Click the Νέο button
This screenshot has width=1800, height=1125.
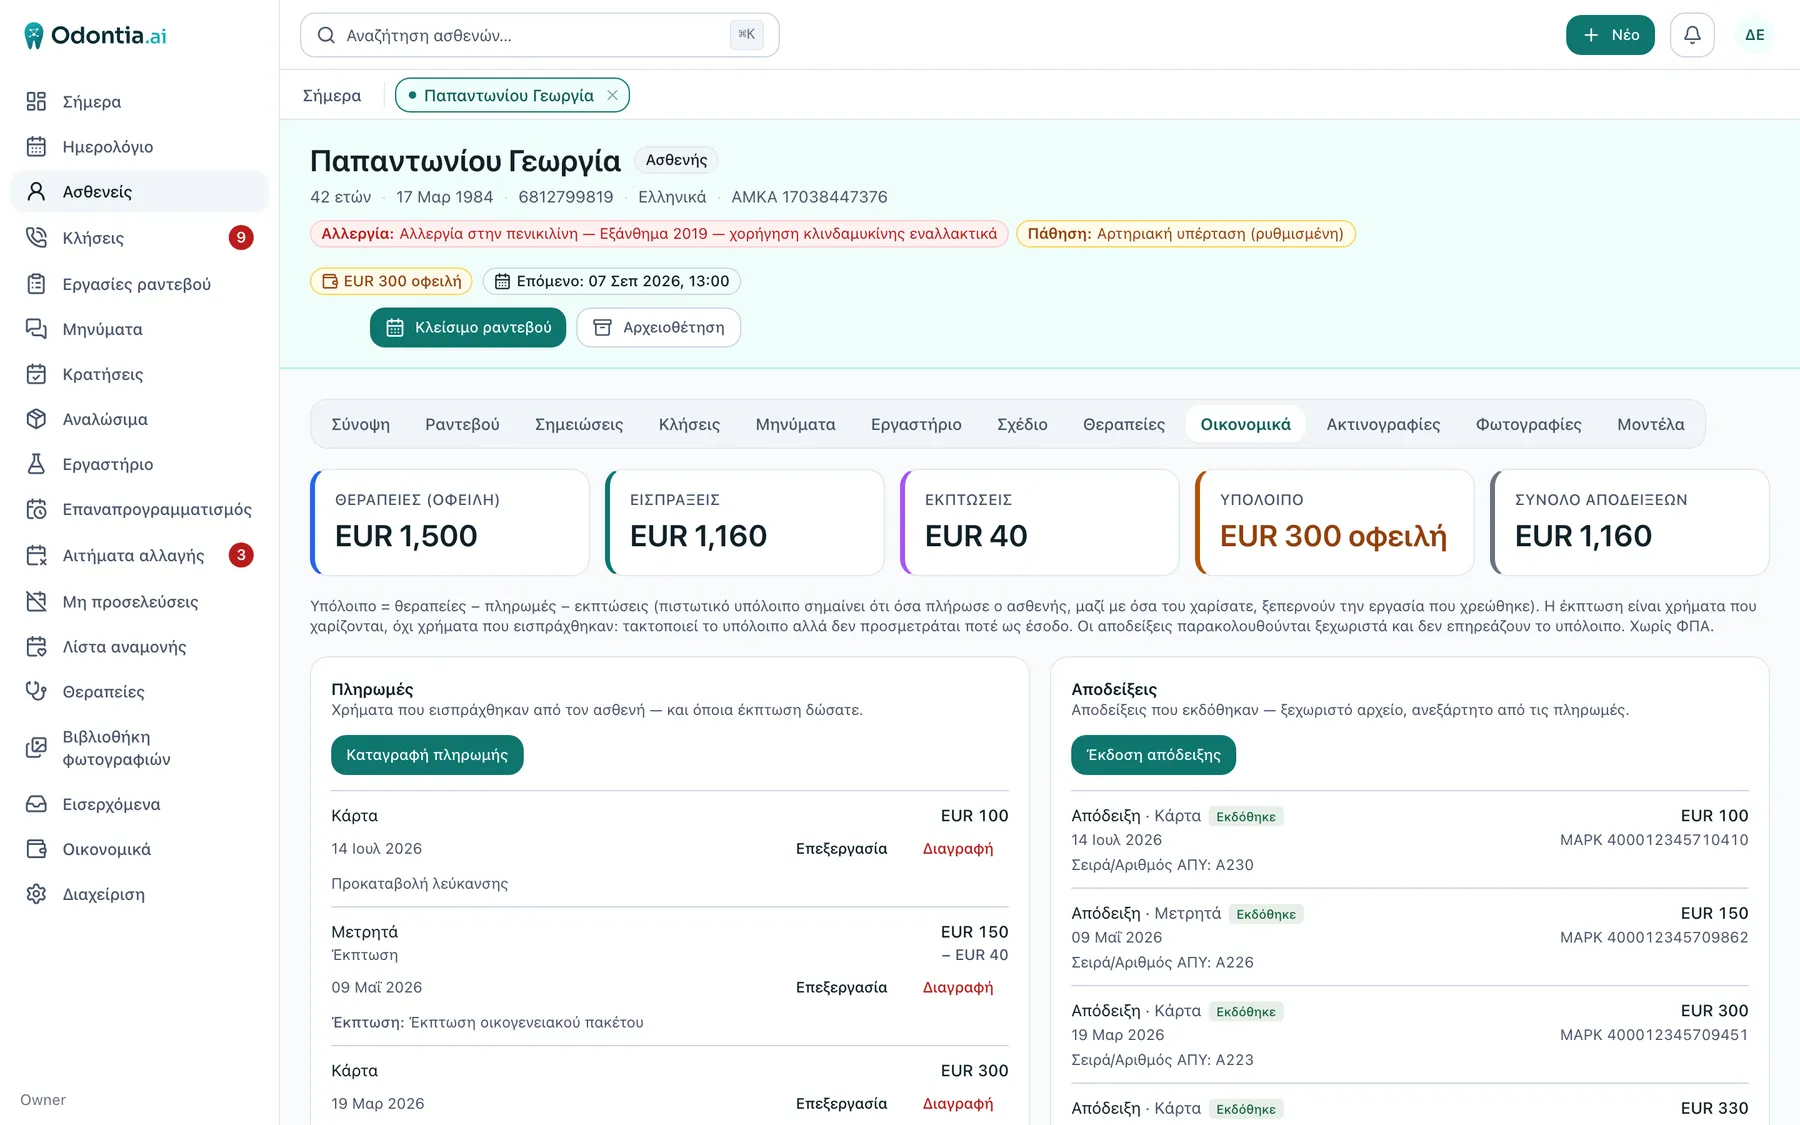click(1610, 35)
